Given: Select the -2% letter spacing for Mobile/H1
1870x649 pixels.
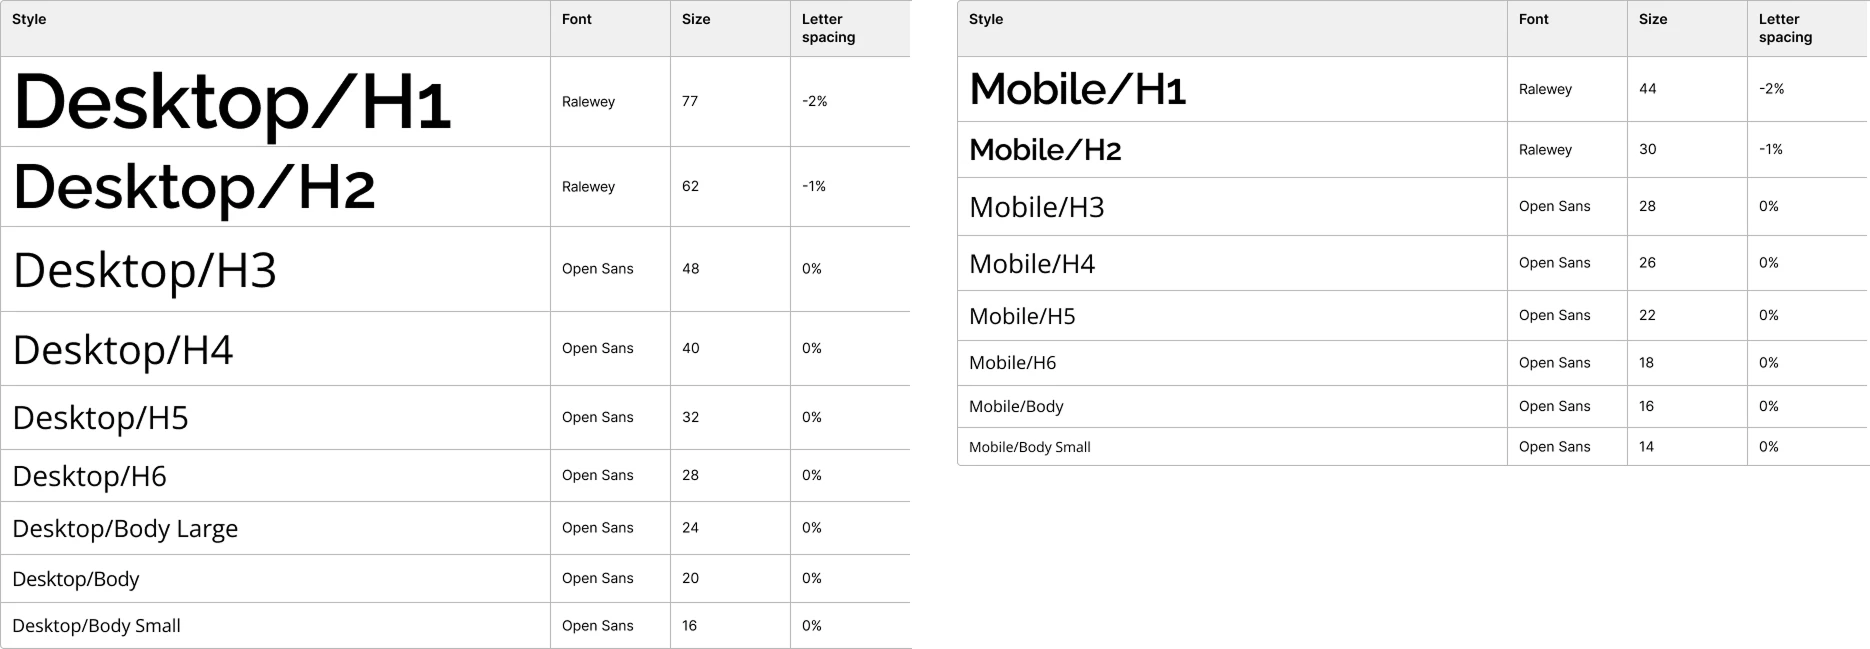Looking at the screenshot, I should click(x=1771, y=89).
